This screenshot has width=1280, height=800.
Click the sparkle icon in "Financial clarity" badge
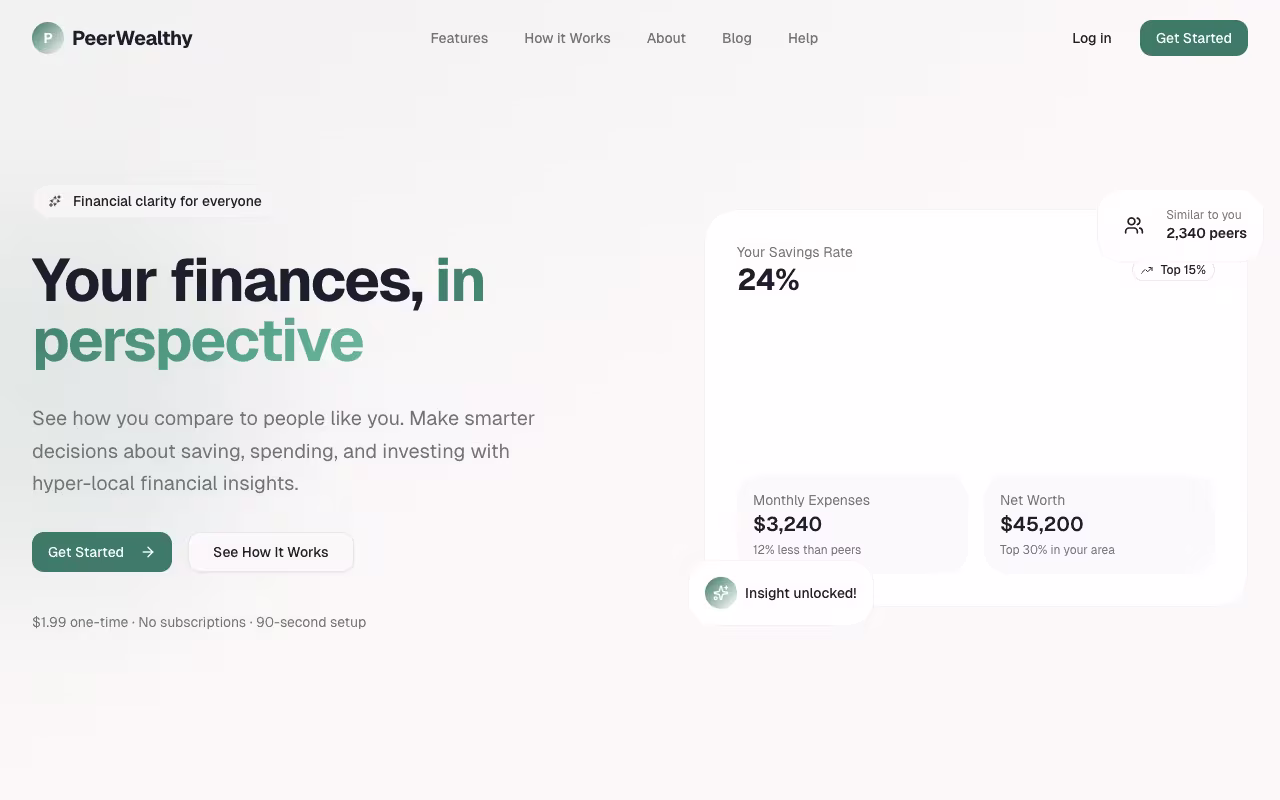(55, 201)
